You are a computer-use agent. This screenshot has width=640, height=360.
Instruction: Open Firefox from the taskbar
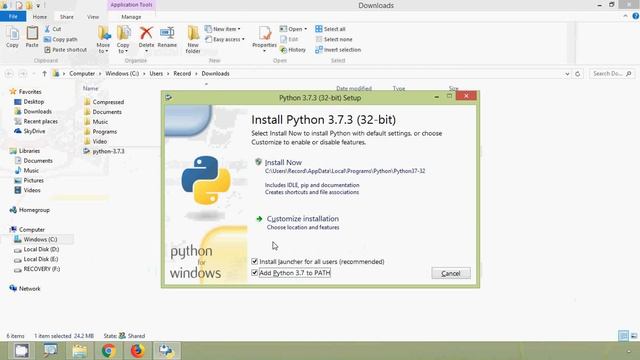(138, 351)
